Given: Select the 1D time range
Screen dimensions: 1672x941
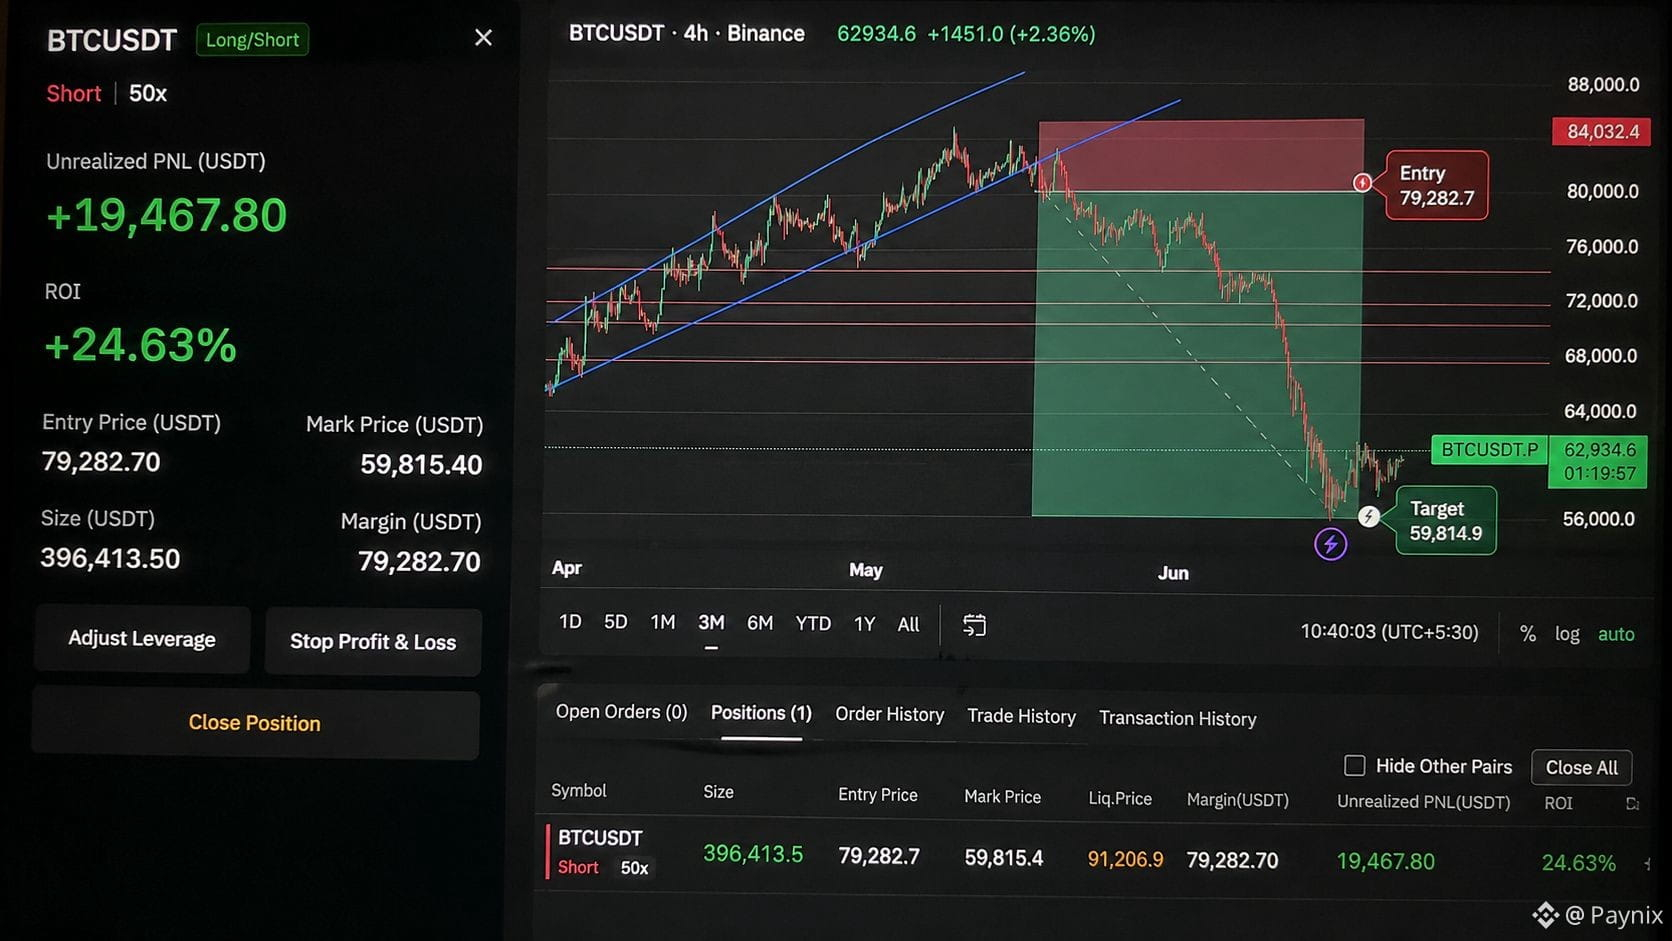Looking at the screenshot, I should [570, 622].
